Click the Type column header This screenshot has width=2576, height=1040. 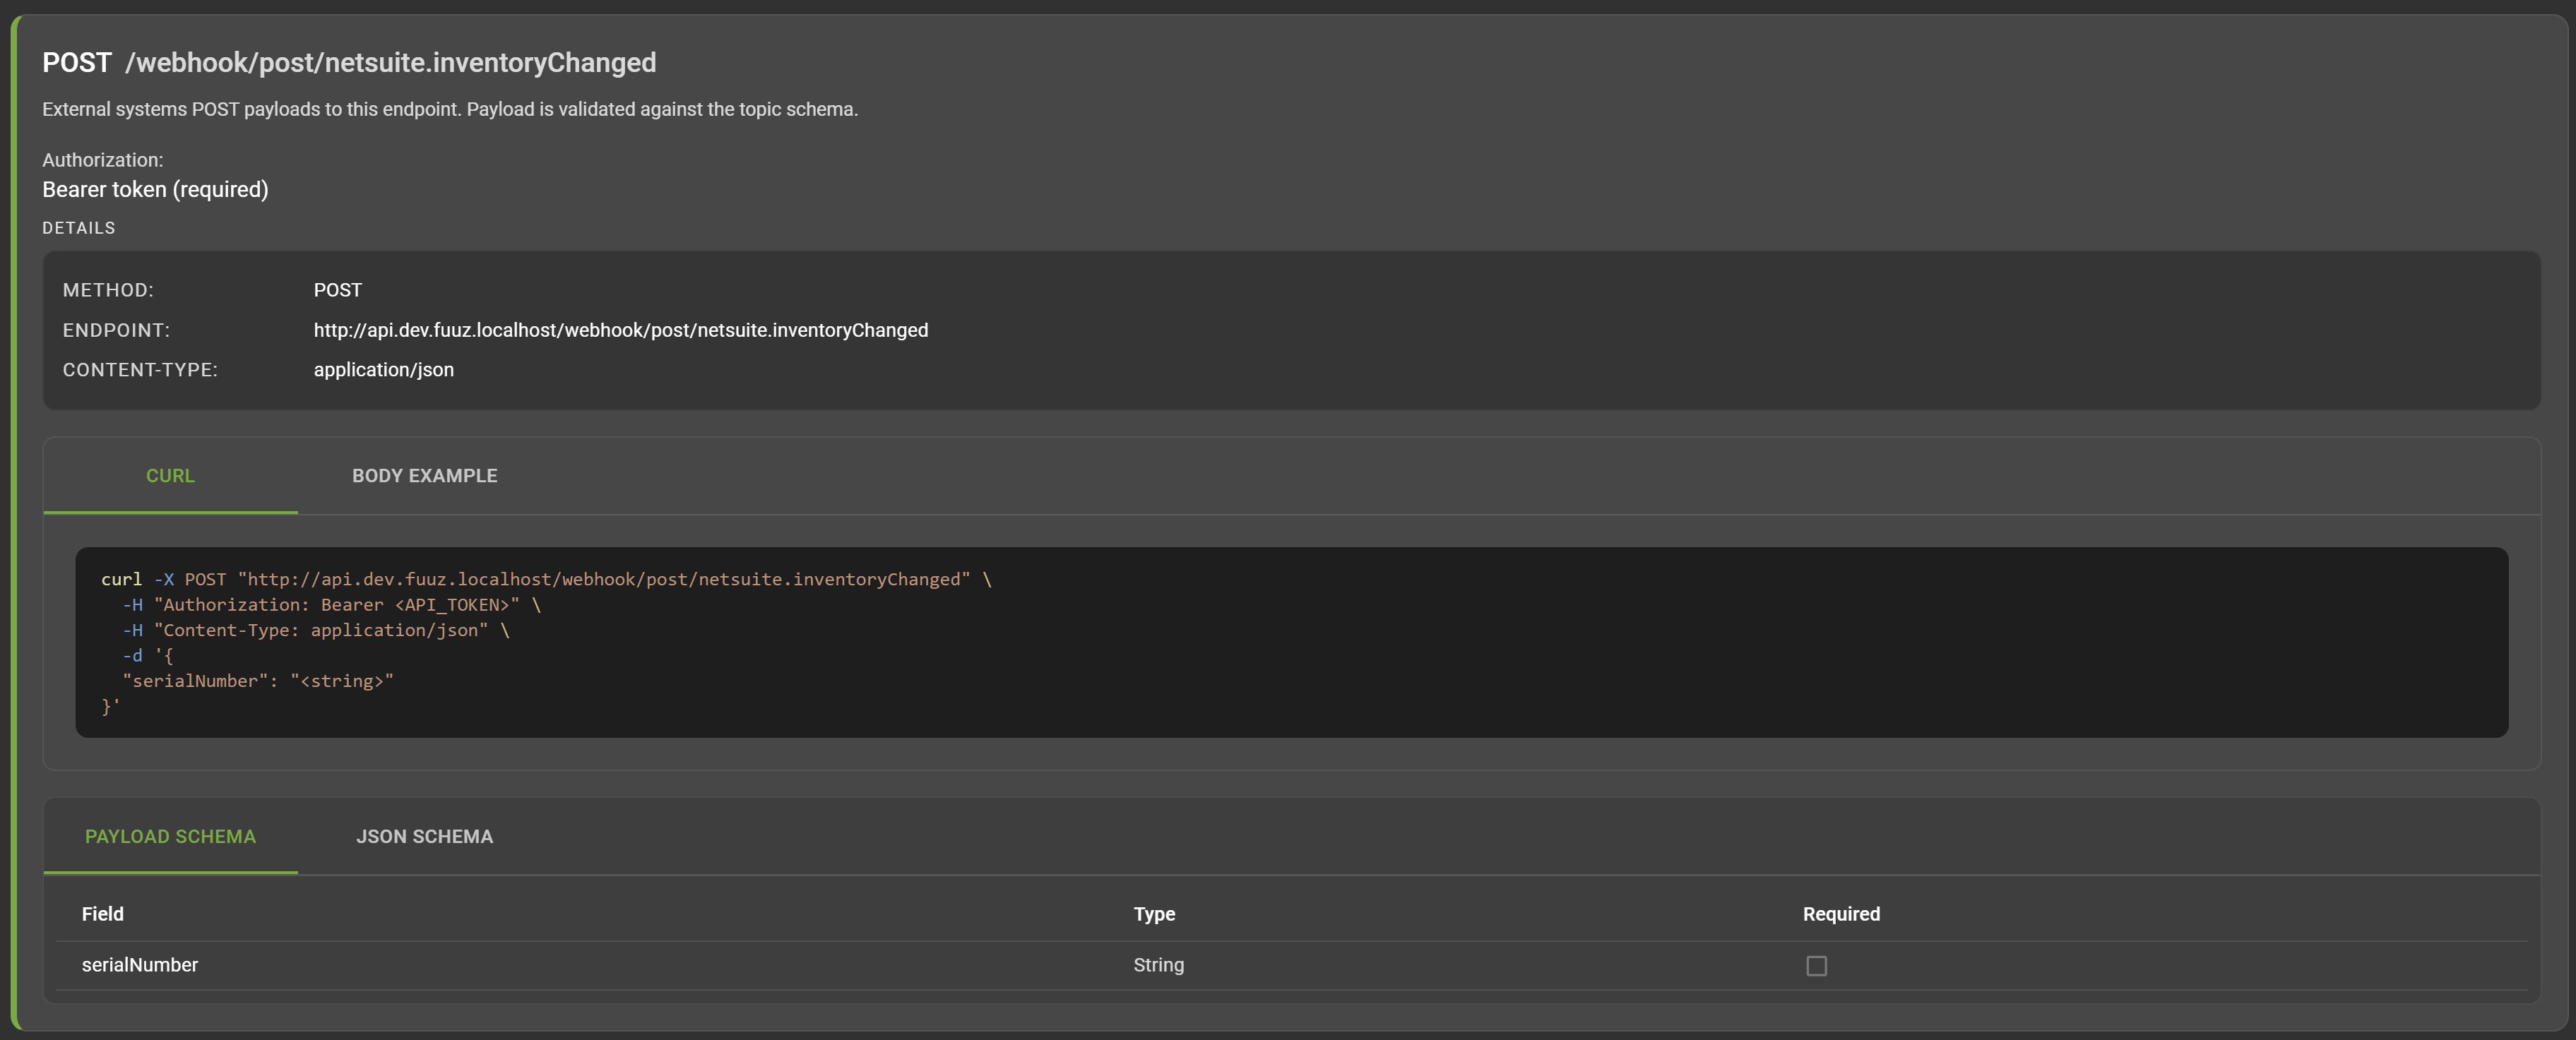tap(1154, 914)
